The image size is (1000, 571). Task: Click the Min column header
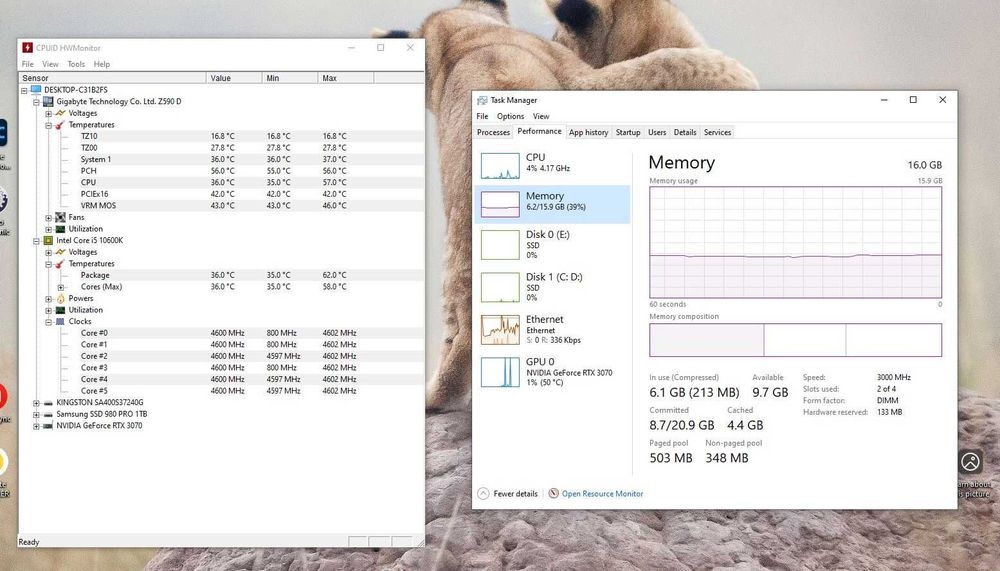(x=290, y=78)
